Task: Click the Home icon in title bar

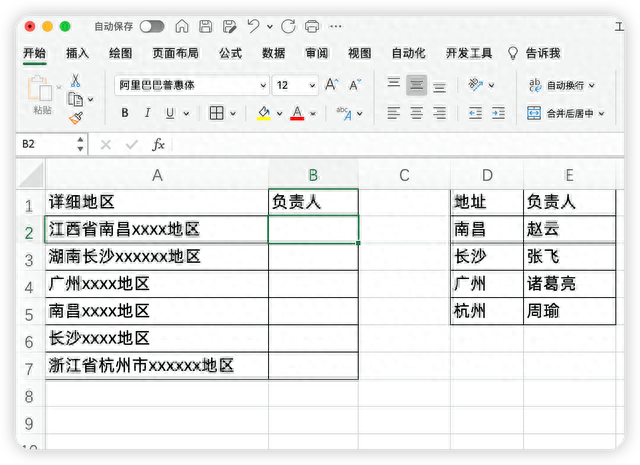Action: [x=182, y=27]
